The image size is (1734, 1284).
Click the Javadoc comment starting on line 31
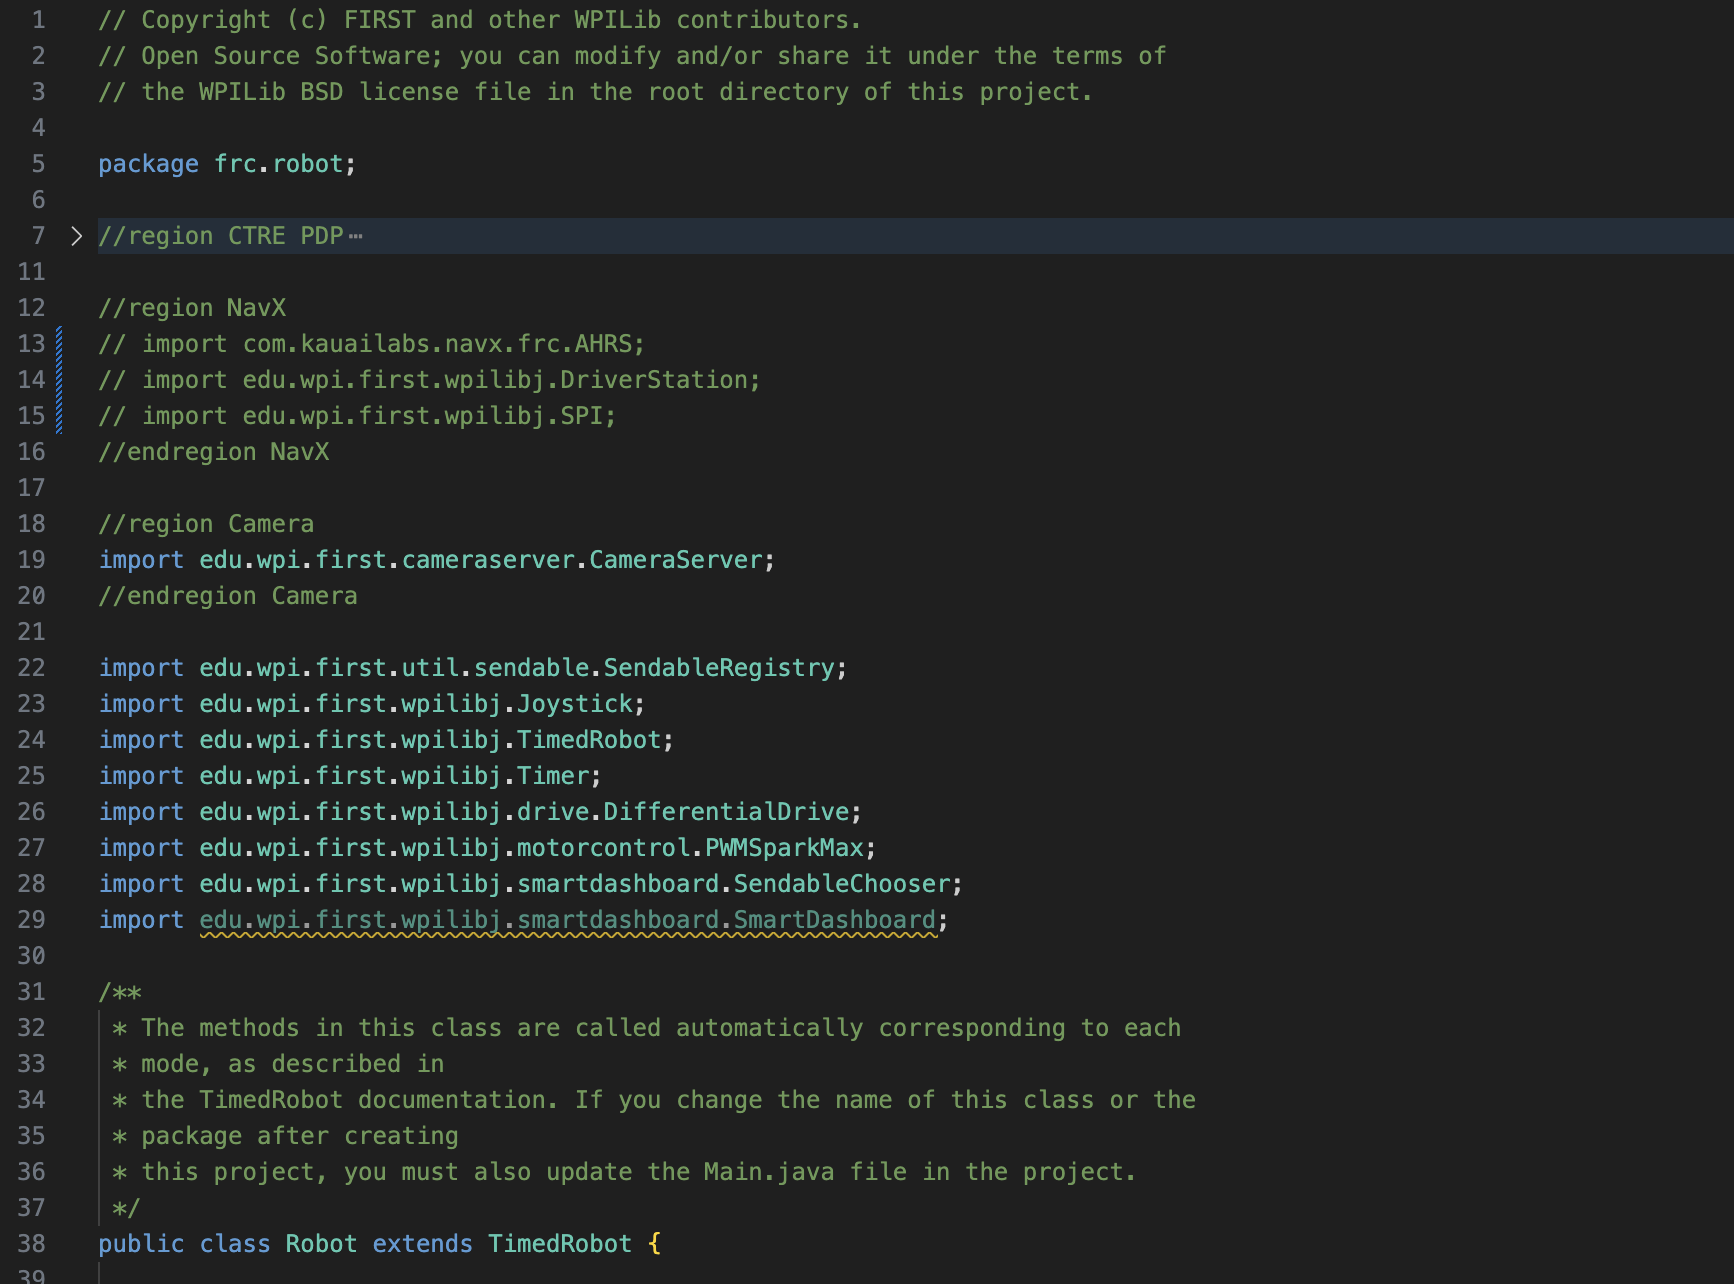[120, 991]
